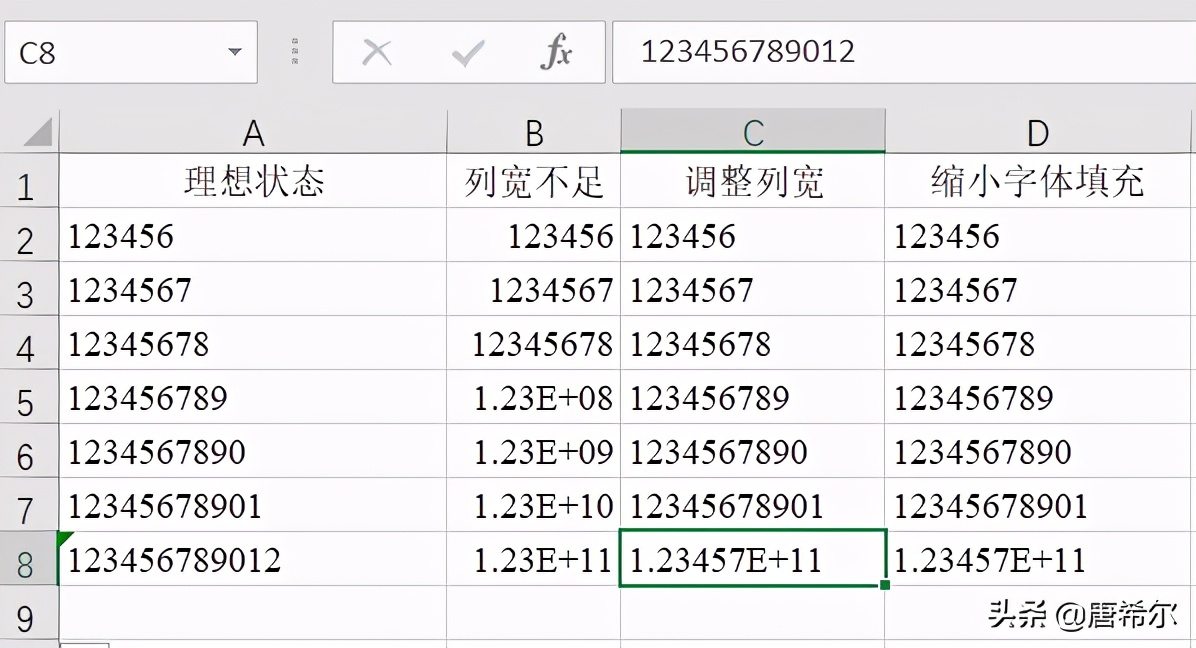Click cell B8 showing 1.23E+11
The width and height of the screenshot is (1196, 648).
(534, 560)
